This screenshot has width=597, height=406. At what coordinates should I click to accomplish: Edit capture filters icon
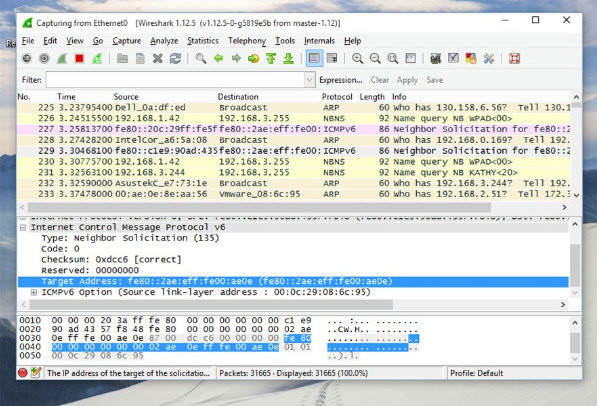pos(436,59)
